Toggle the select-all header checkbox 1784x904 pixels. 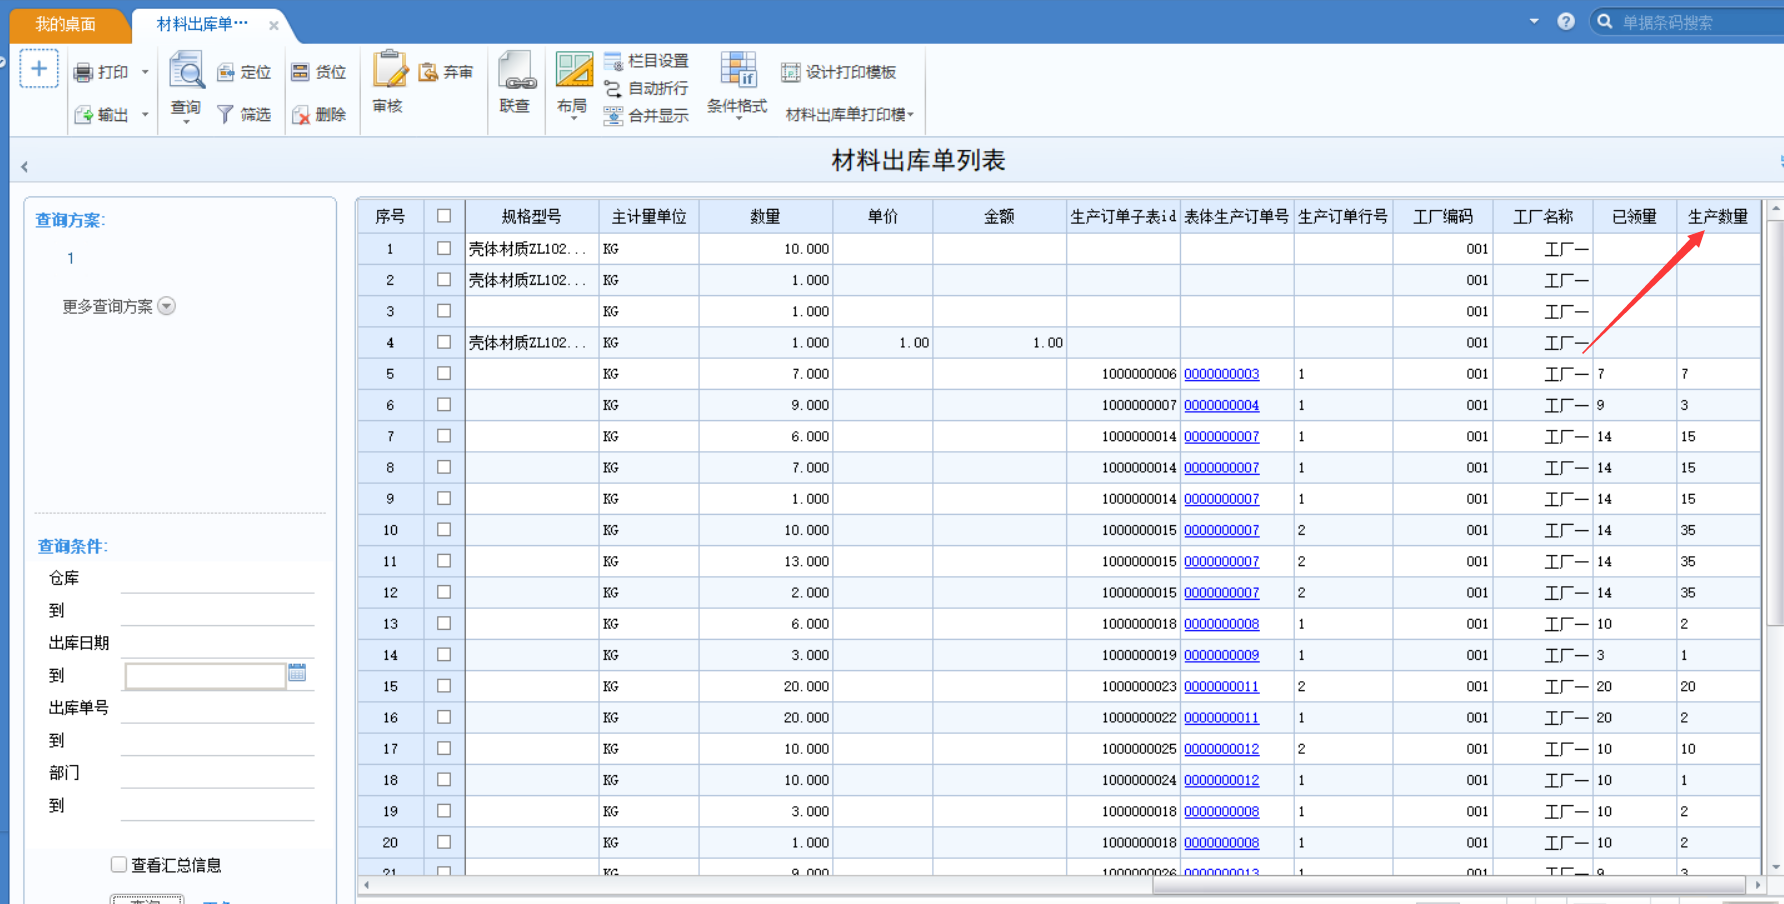(444, 216)
